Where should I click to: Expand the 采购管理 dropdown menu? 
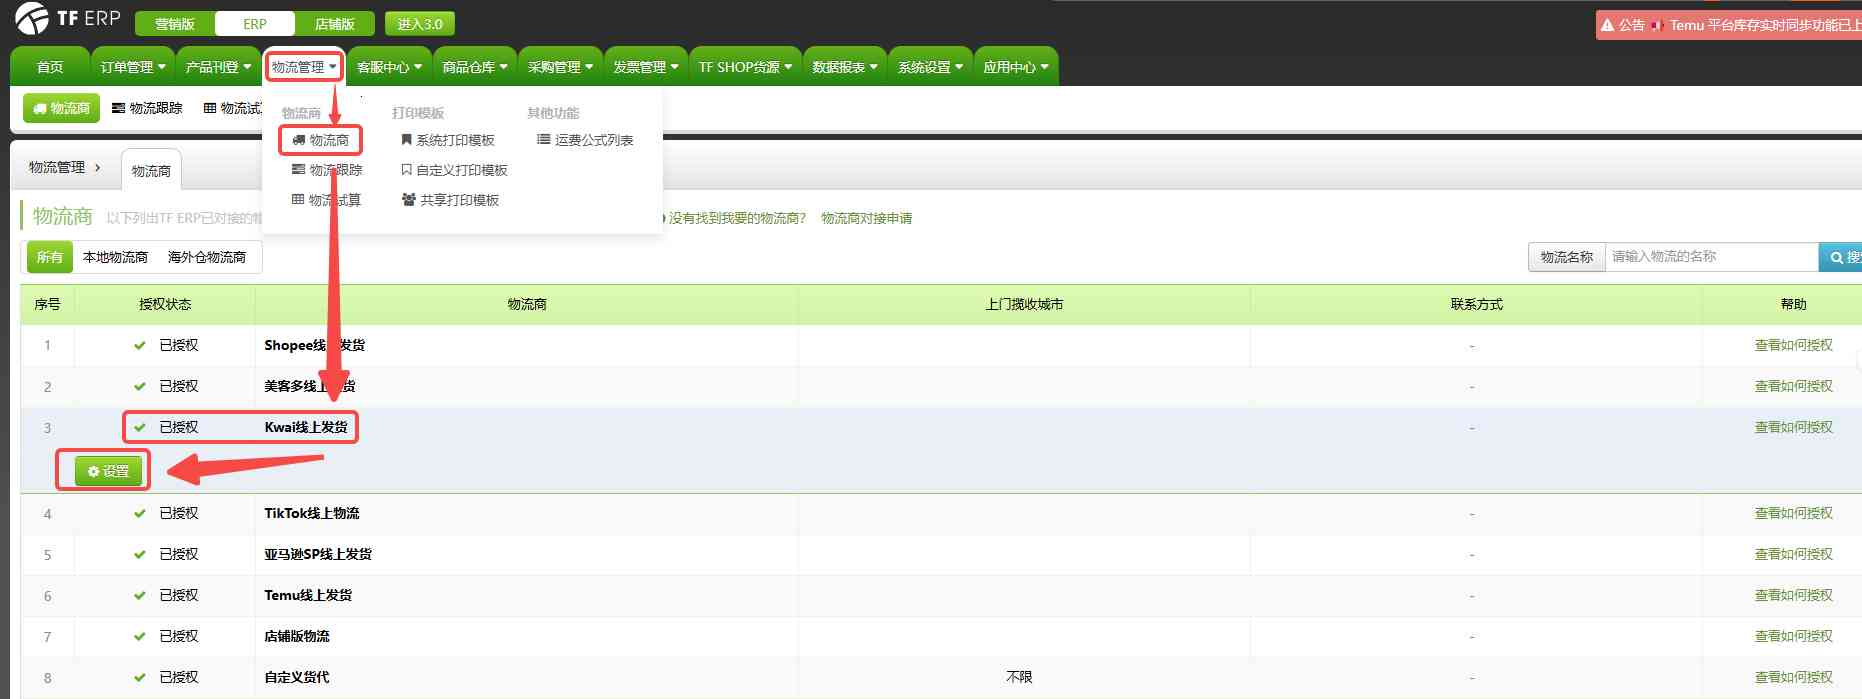560,67
